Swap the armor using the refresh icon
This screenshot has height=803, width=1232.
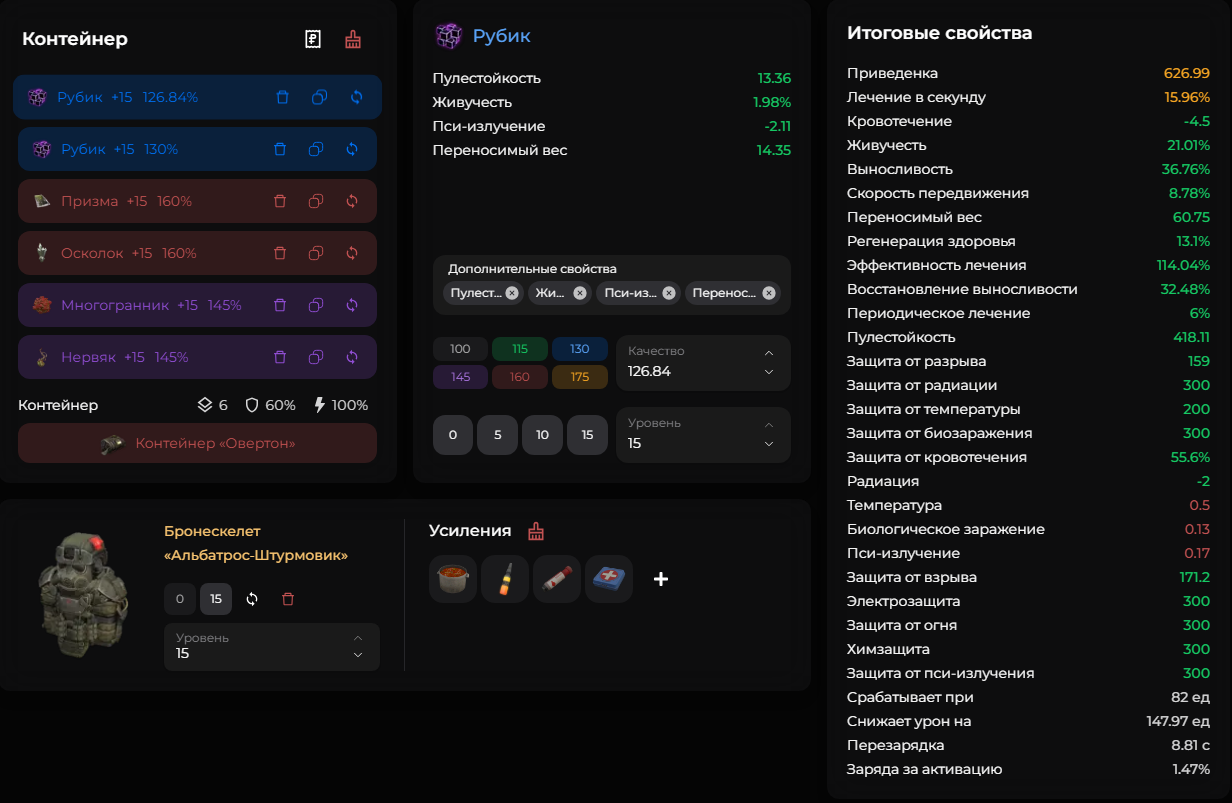[252, 599]
